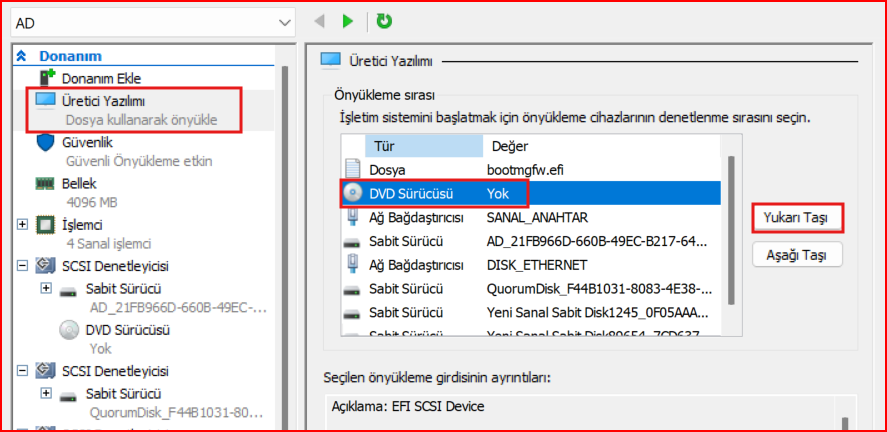Click the Yukarı Taşı button
Viewport: 887px width, 432px height.
point(797,217)
